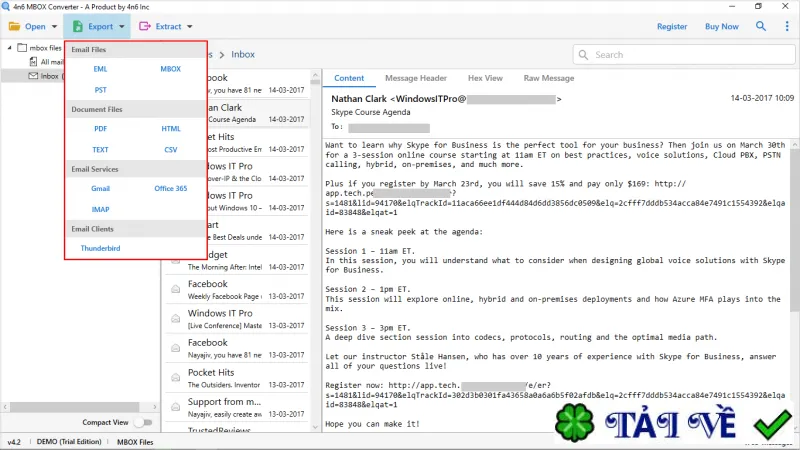Image resolution: width=800 pixels, height=450 pixels.
Task: Click the folder tree horizontal scrollbar
Action: point(80,407)
